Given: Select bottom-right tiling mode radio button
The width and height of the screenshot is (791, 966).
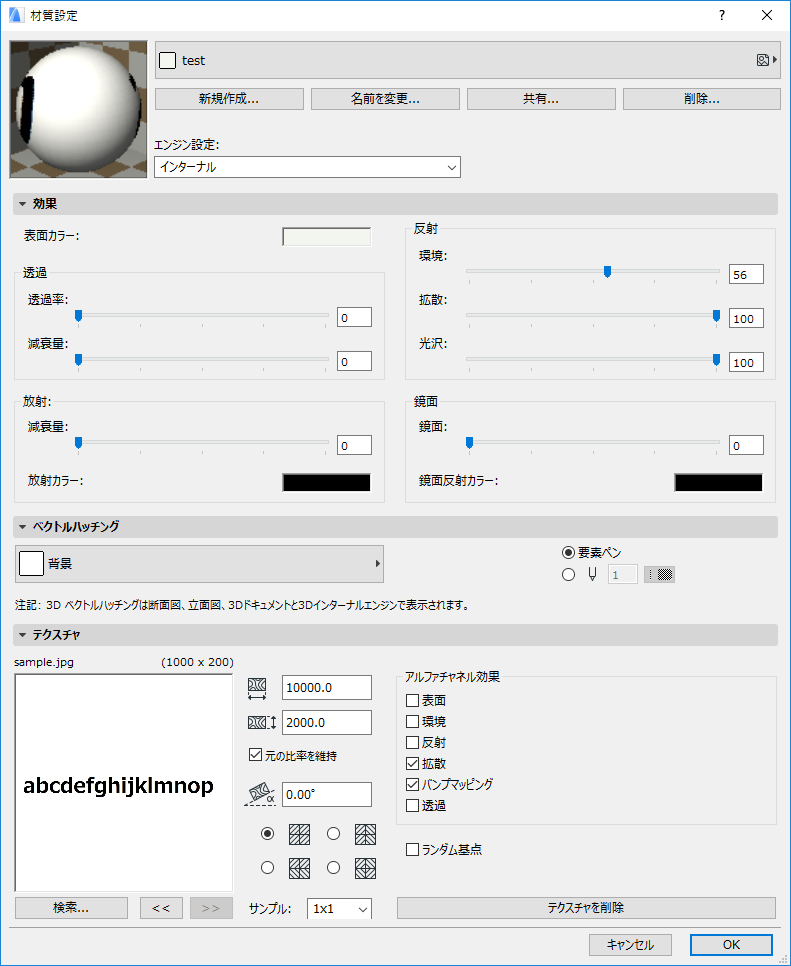Looking at the screenshot, I should point(333,868).
